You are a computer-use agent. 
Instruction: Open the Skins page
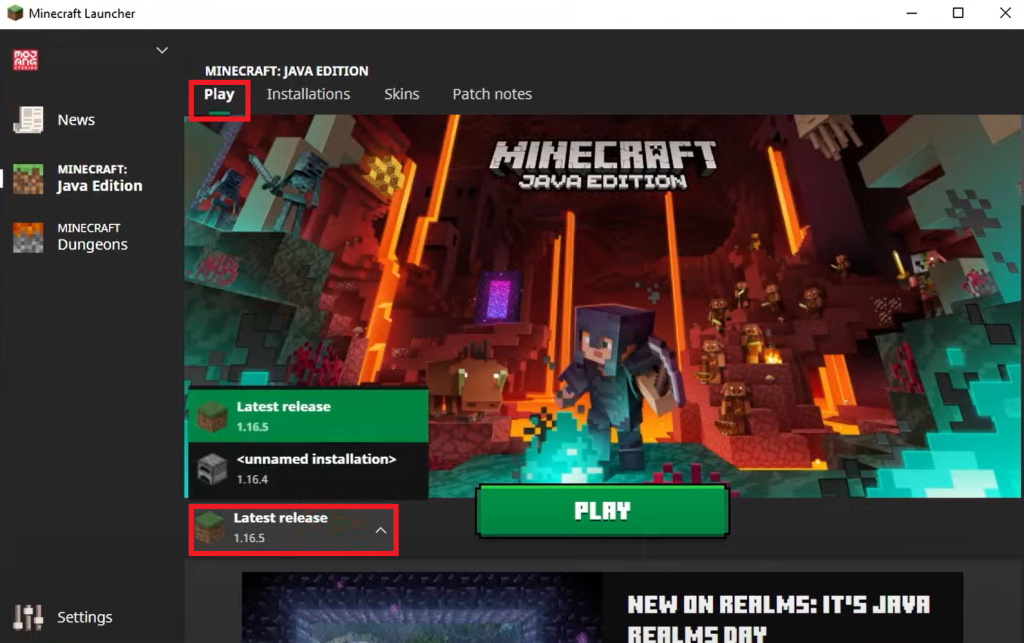coord(401,94)
